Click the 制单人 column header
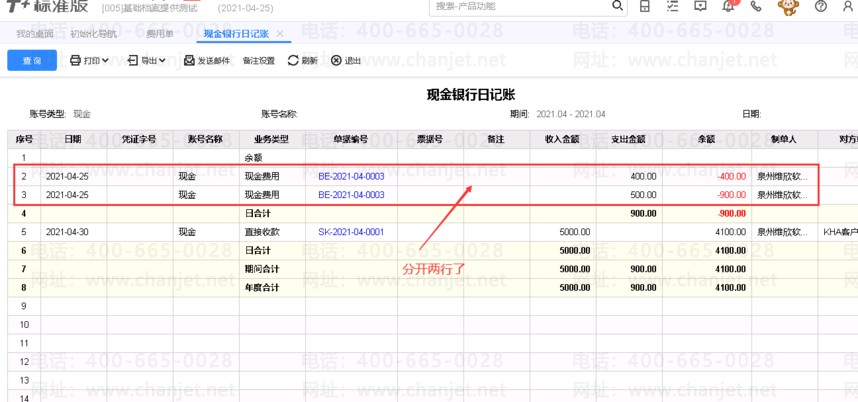Viewport: 858px width, 402px height. point(785,139)
